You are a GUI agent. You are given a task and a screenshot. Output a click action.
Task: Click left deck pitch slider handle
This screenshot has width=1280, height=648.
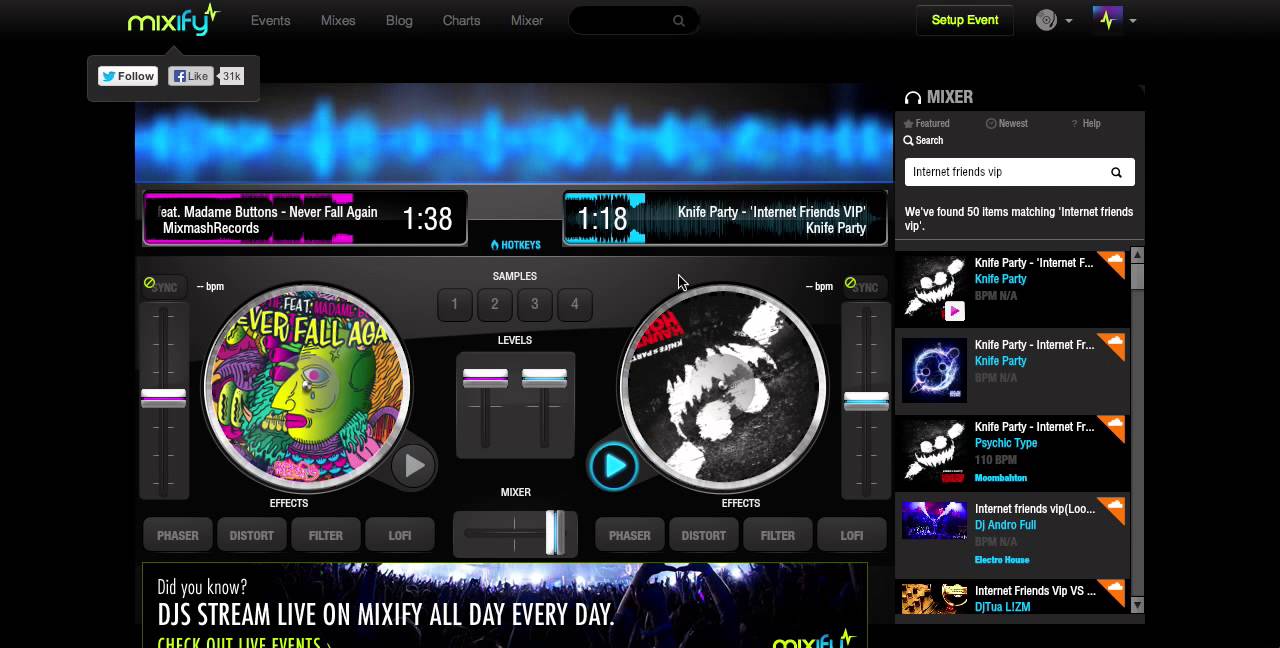point(164,398)
